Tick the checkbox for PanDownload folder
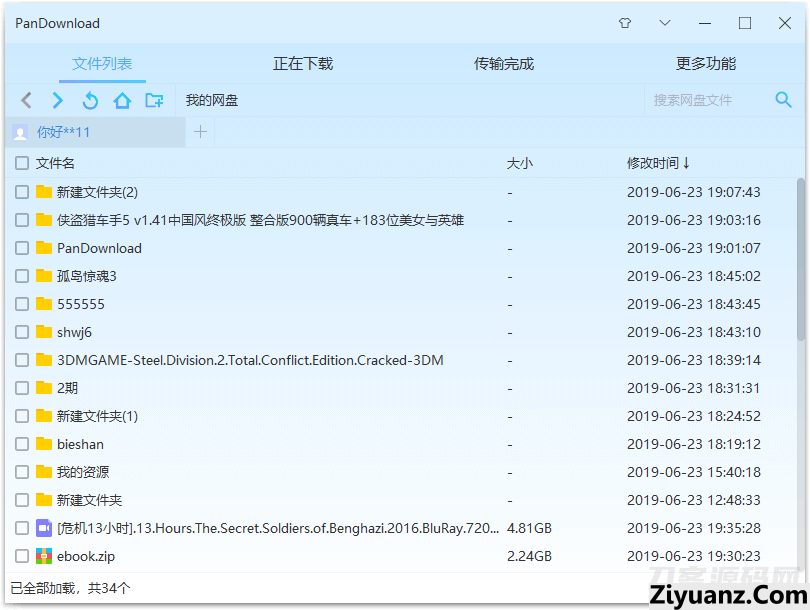The width and height of the screenshot is (810, 610). (x=22, y=248)
